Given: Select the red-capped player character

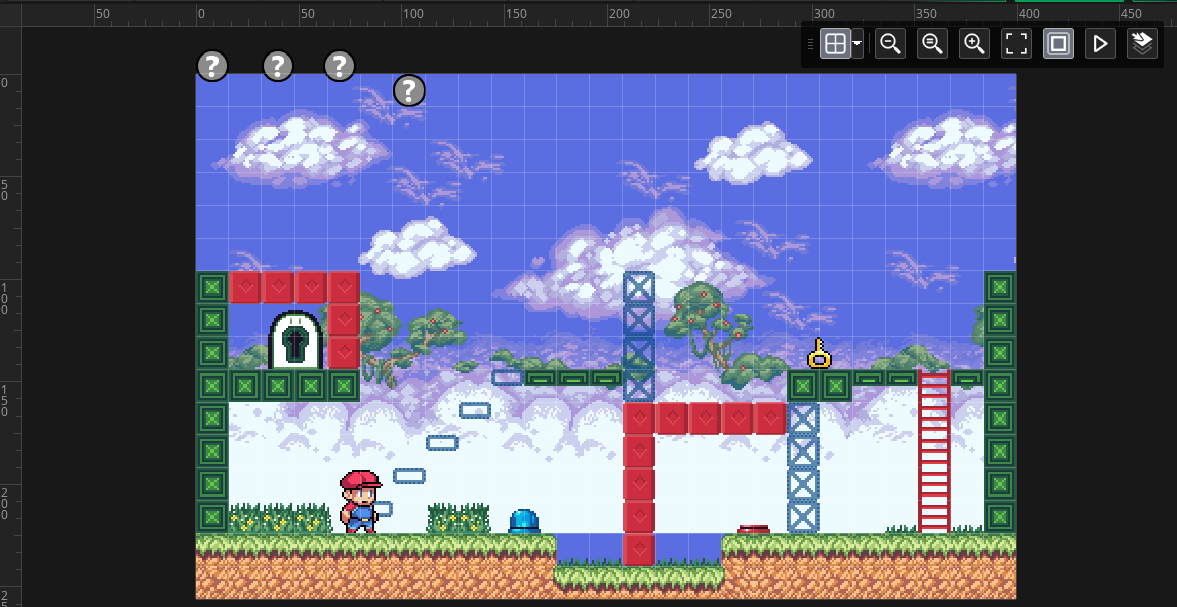Looking at the screenshot, I should tap(360, 501).
